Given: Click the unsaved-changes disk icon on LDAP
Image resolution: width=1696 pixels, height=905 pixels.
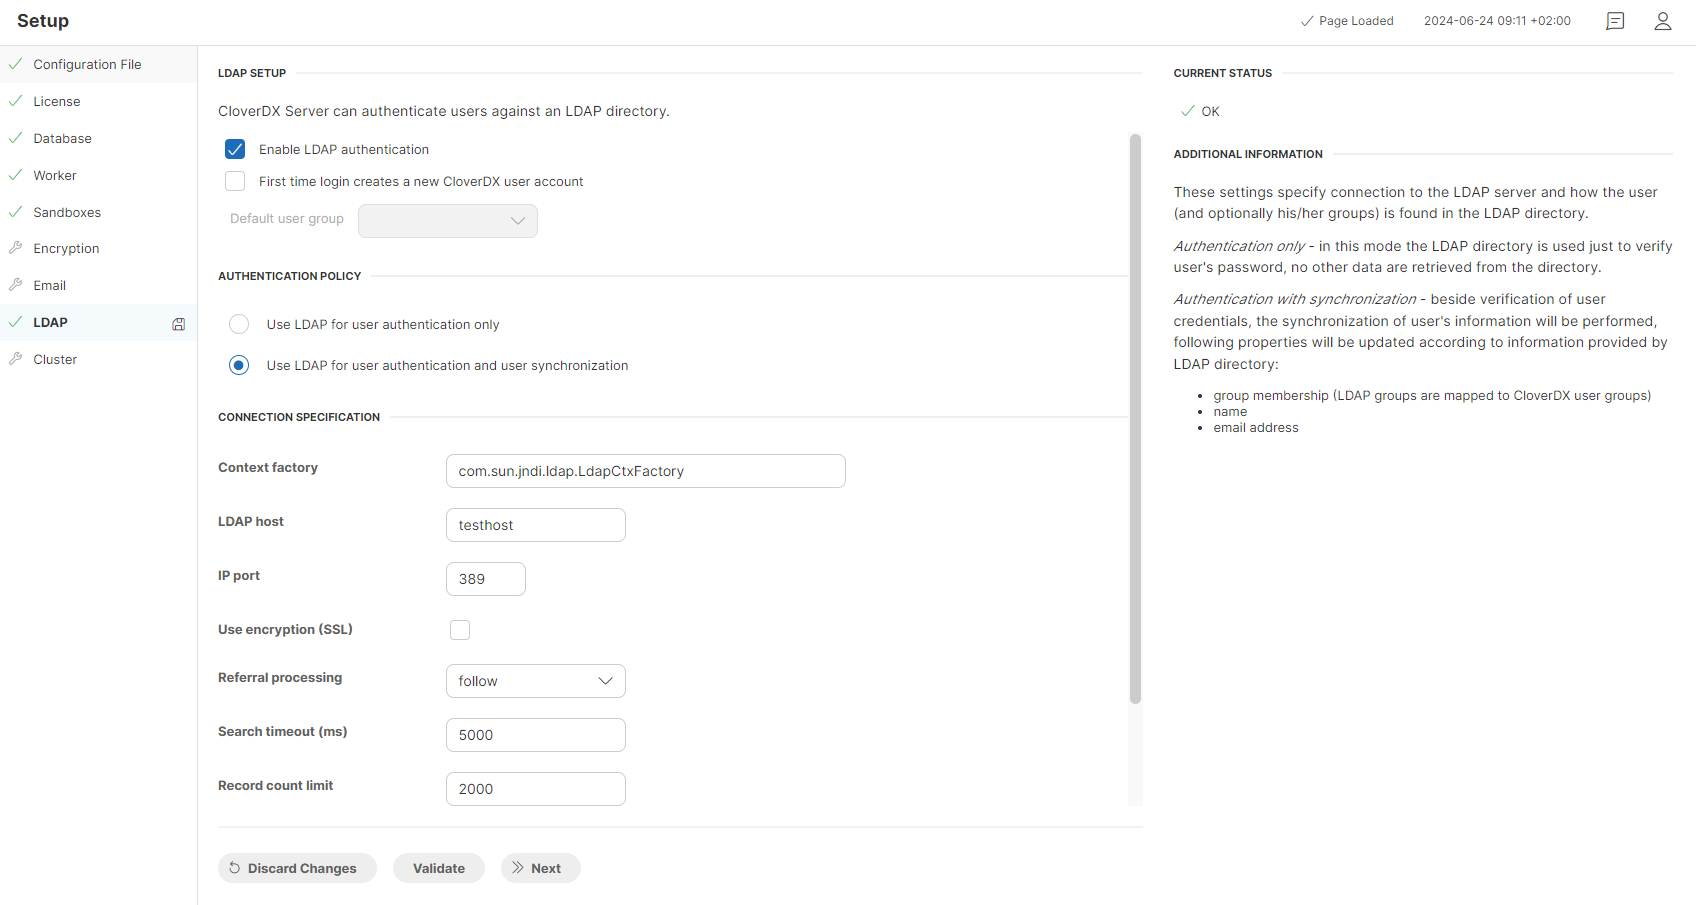Looking at the screenshot, I should pyautogui.click(x=178, y=323).
